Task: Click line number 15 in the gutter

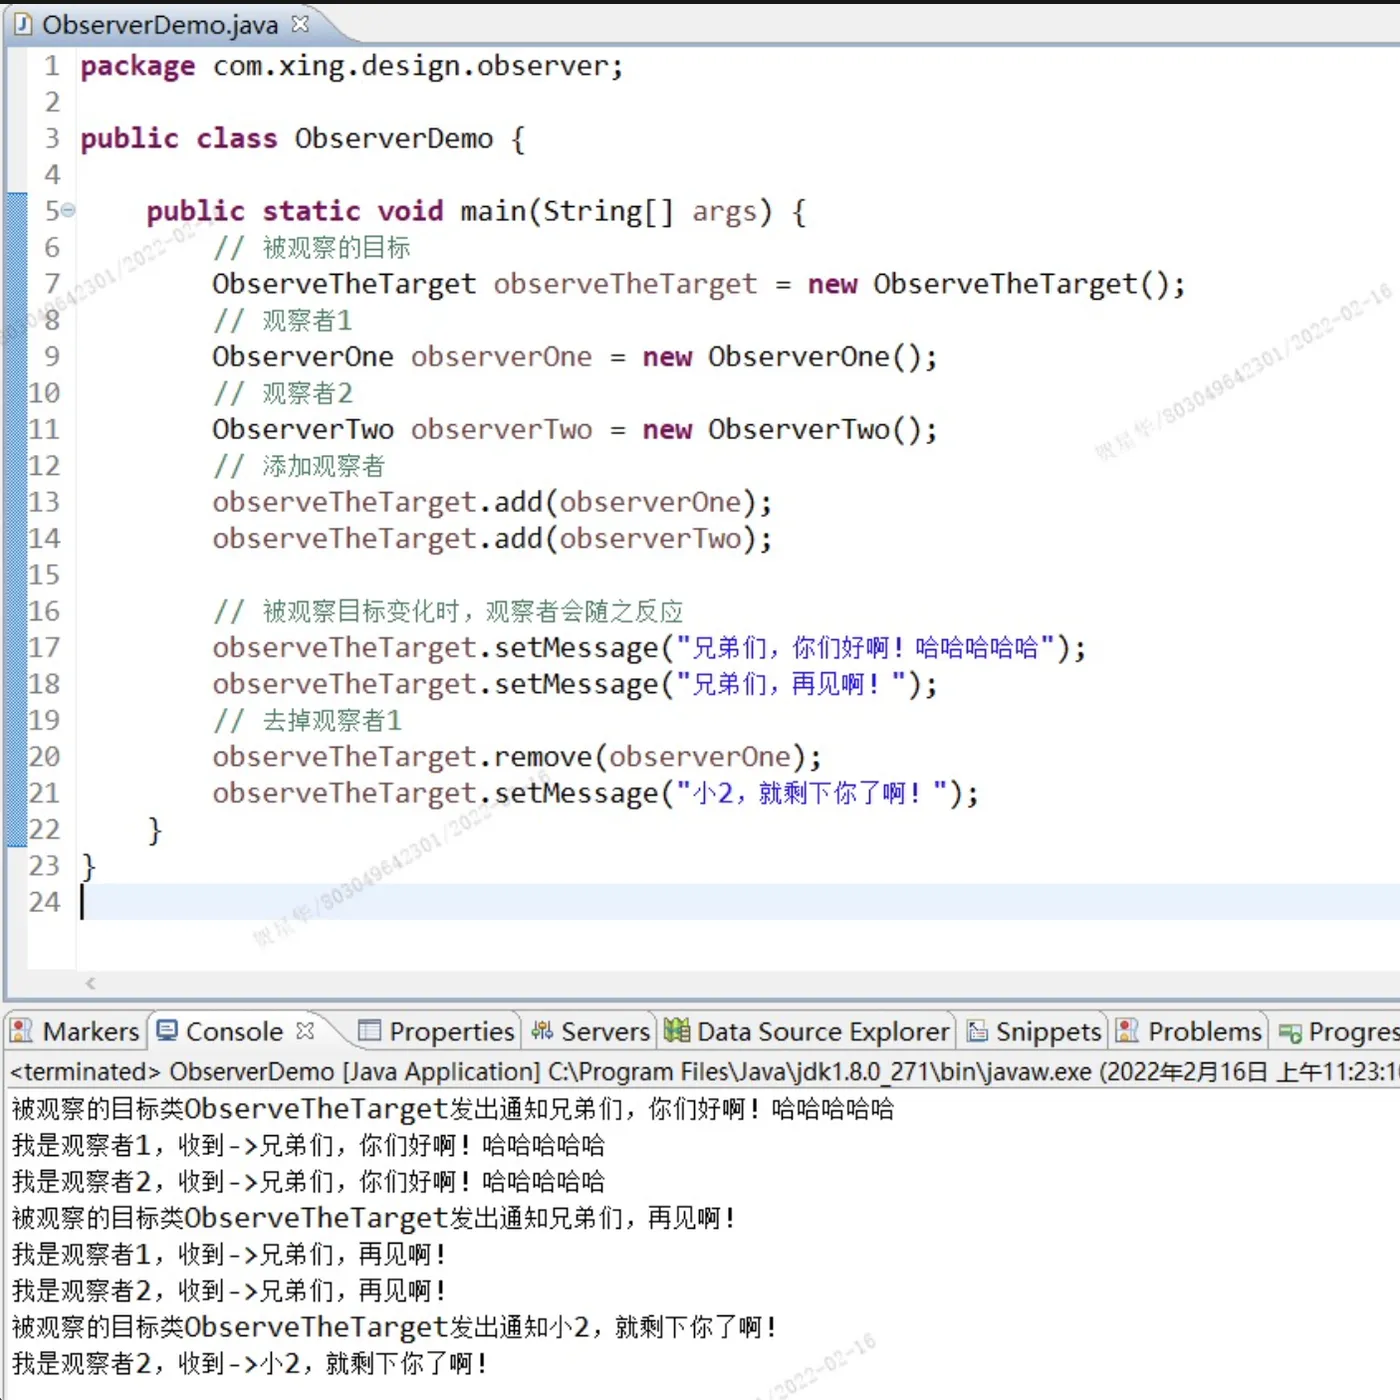Action: 44,575
